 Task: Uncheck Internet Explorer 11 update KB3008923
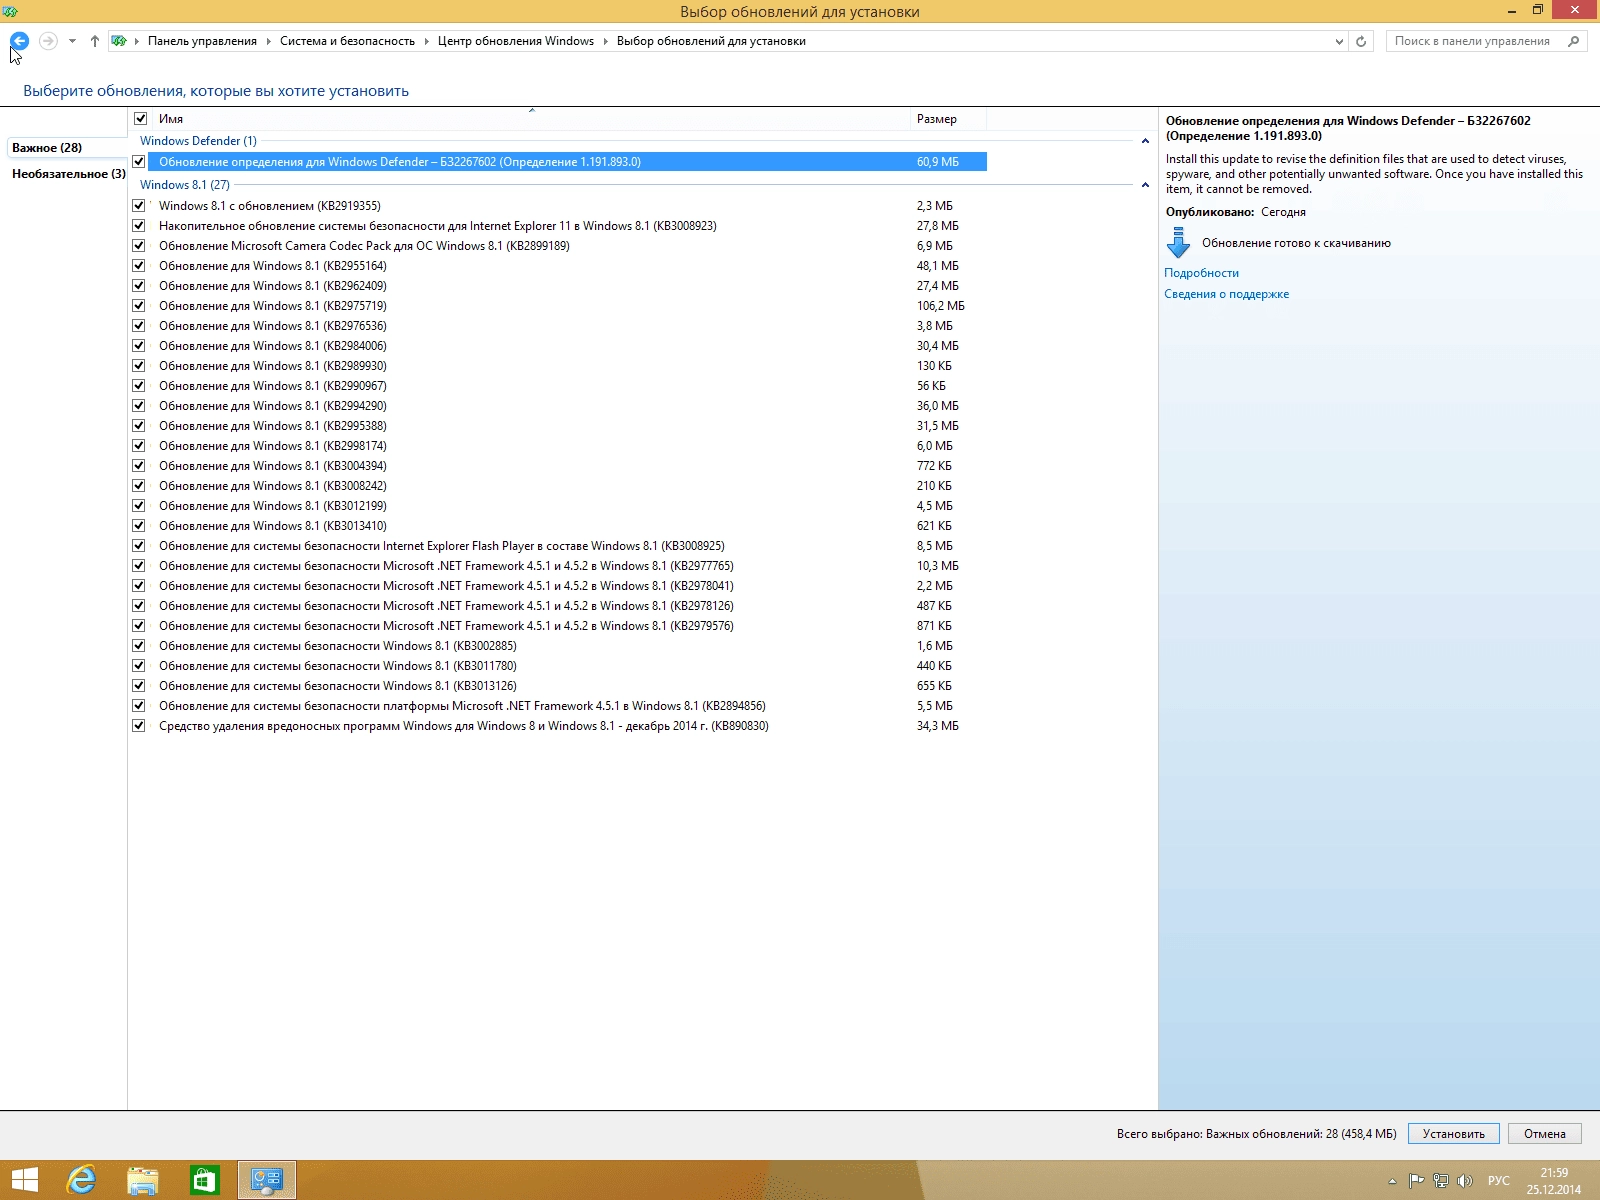139,225
